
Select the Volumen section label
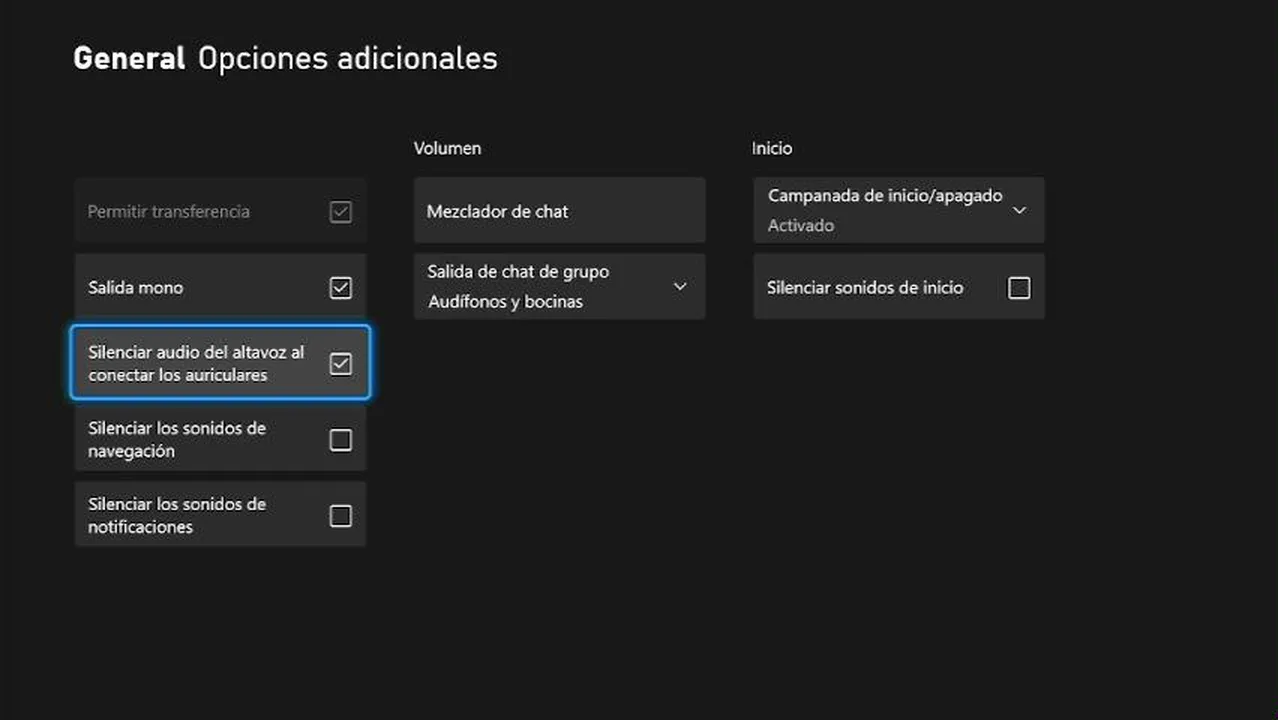coord(447,148)
